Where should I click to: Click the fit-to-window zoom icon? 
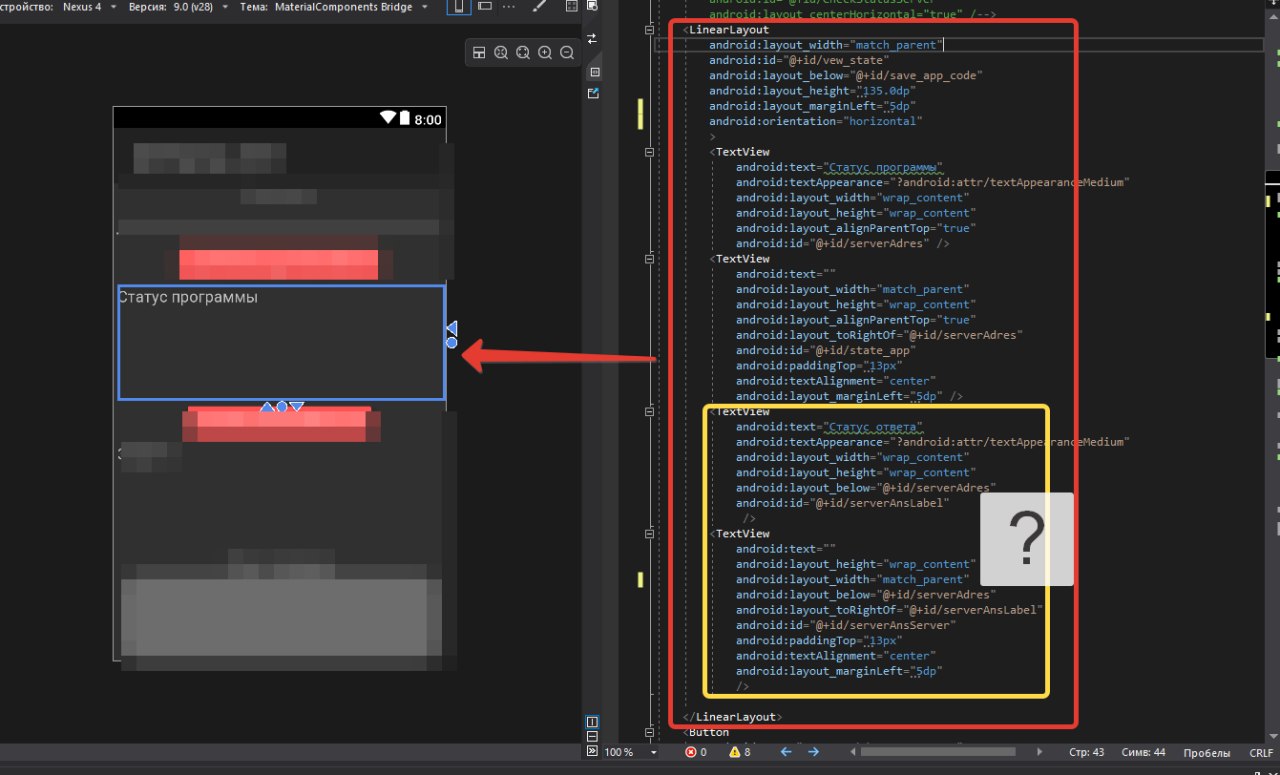point(501,53)
